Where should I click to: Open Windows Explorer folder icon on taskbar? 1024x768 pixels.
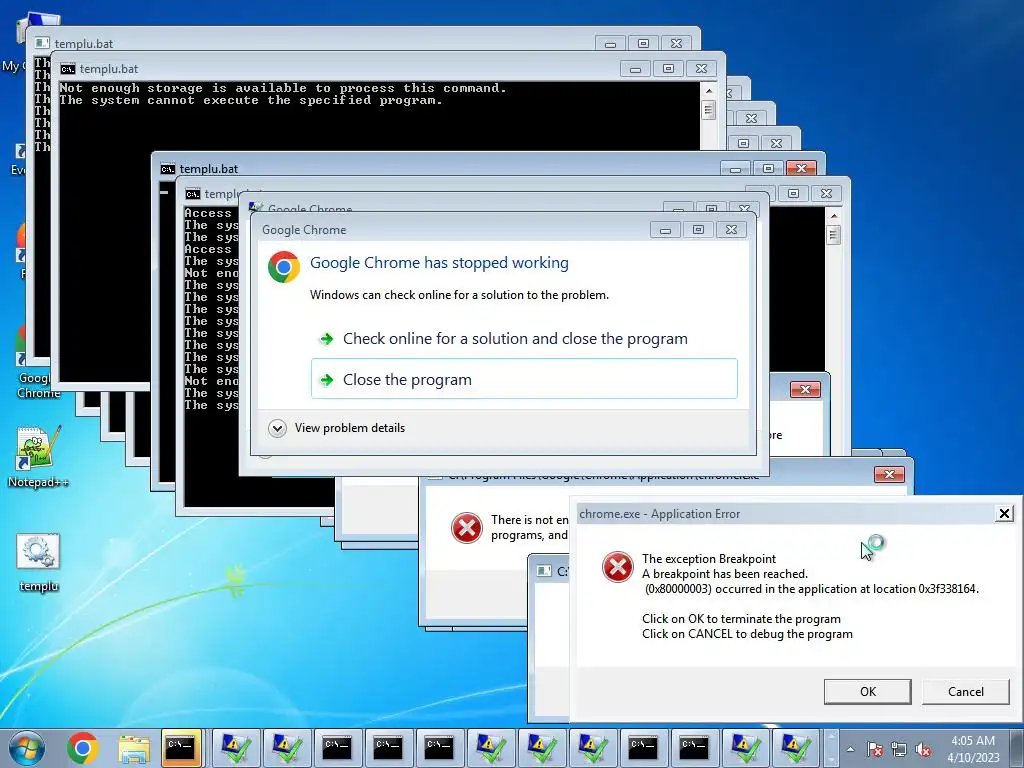point(134,748)
